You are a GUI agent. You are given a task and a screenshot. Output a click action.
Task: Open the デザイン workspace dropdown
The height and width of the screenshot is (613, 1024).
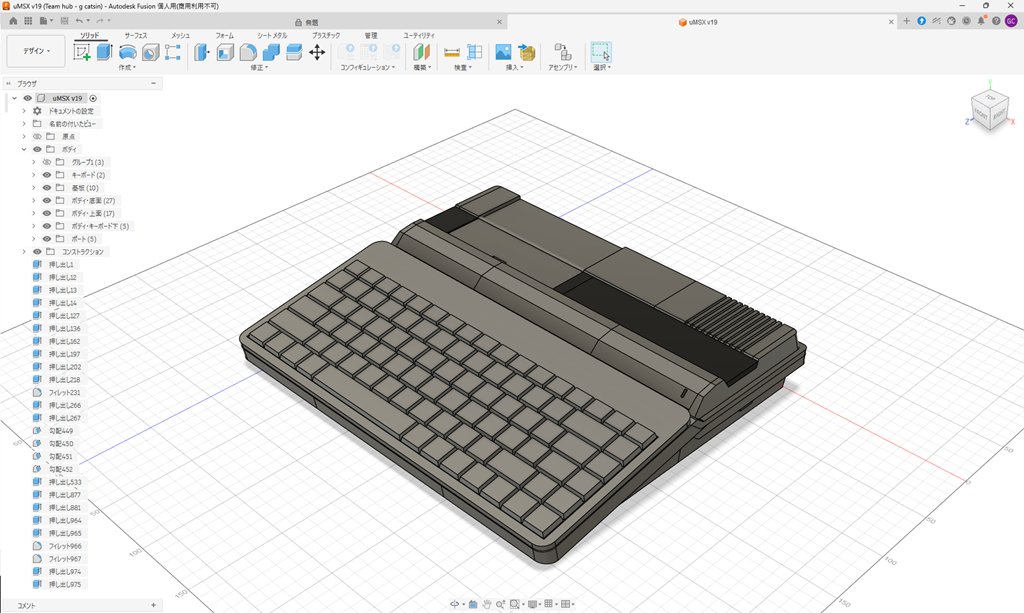[36, 51]
